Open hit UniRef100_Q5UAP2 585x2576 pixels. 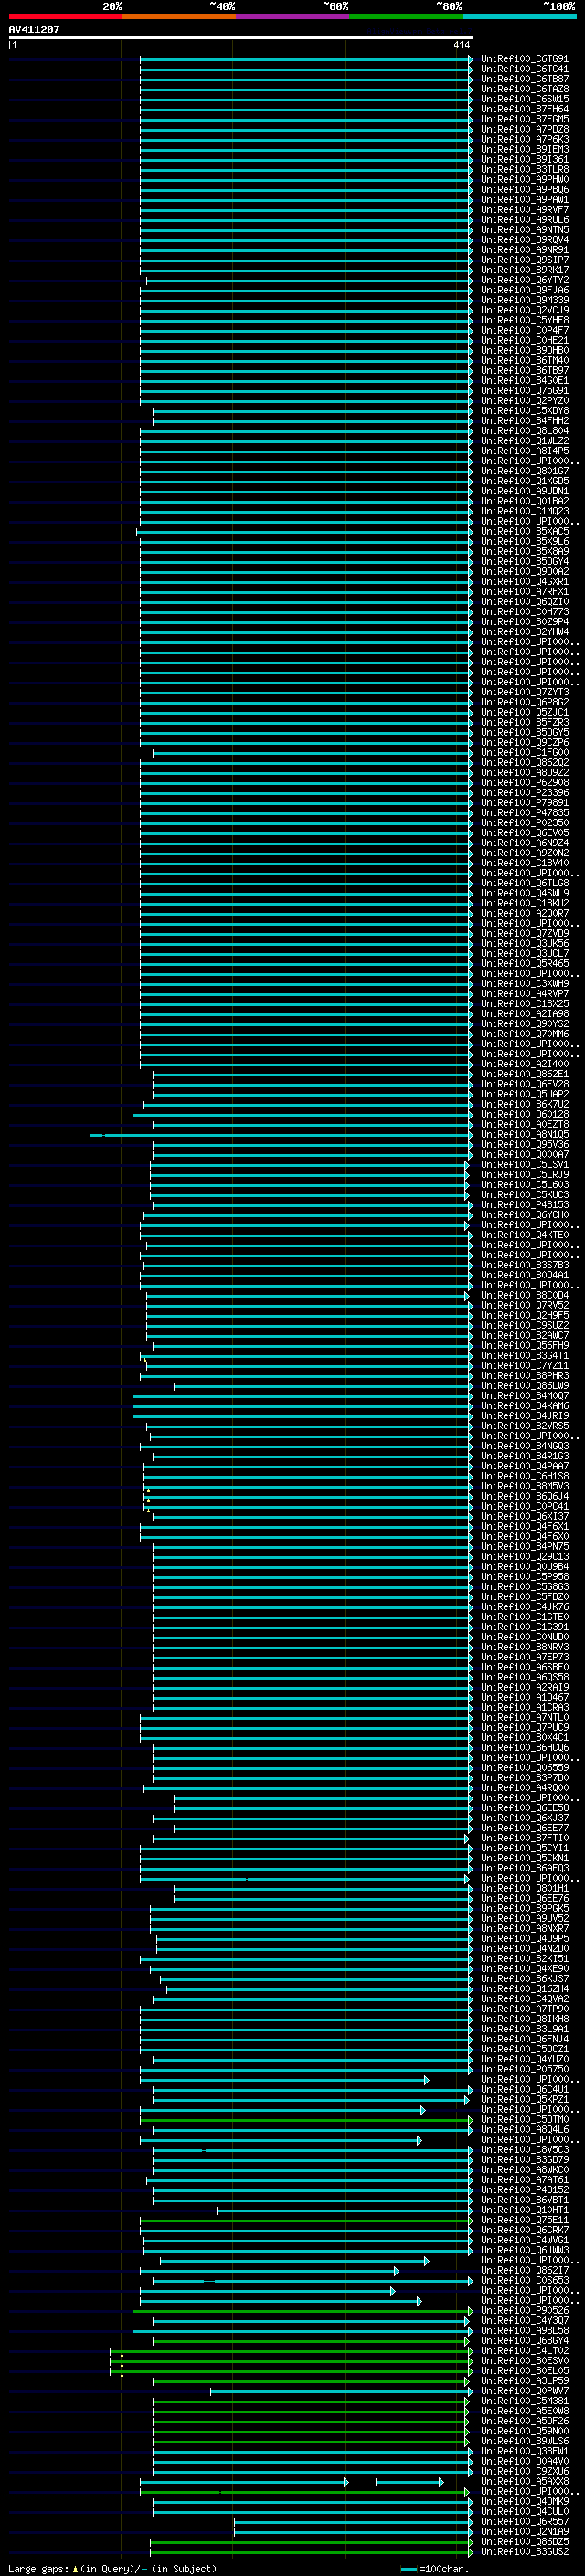(525, 1094)
